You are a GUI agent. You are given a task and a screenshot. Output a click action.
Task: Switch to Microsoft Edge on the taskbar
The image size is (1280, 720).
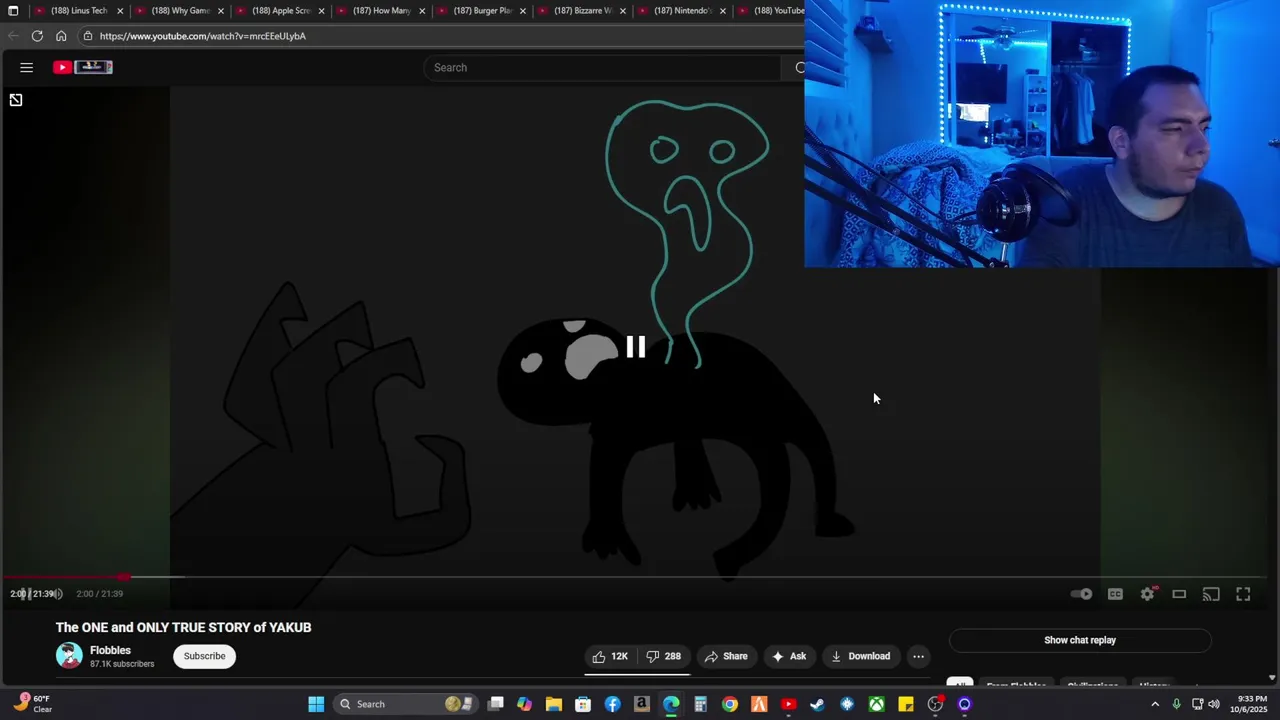[x=671, y=704]
